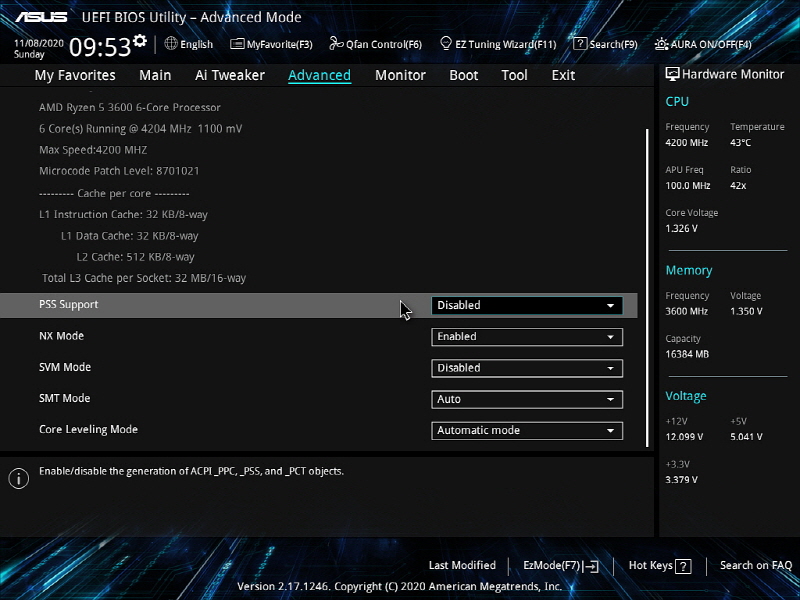The width and height of the screenshot is (800, 600).
Task: Open the NX Mode dropdown
Action: tap(527, 337)
